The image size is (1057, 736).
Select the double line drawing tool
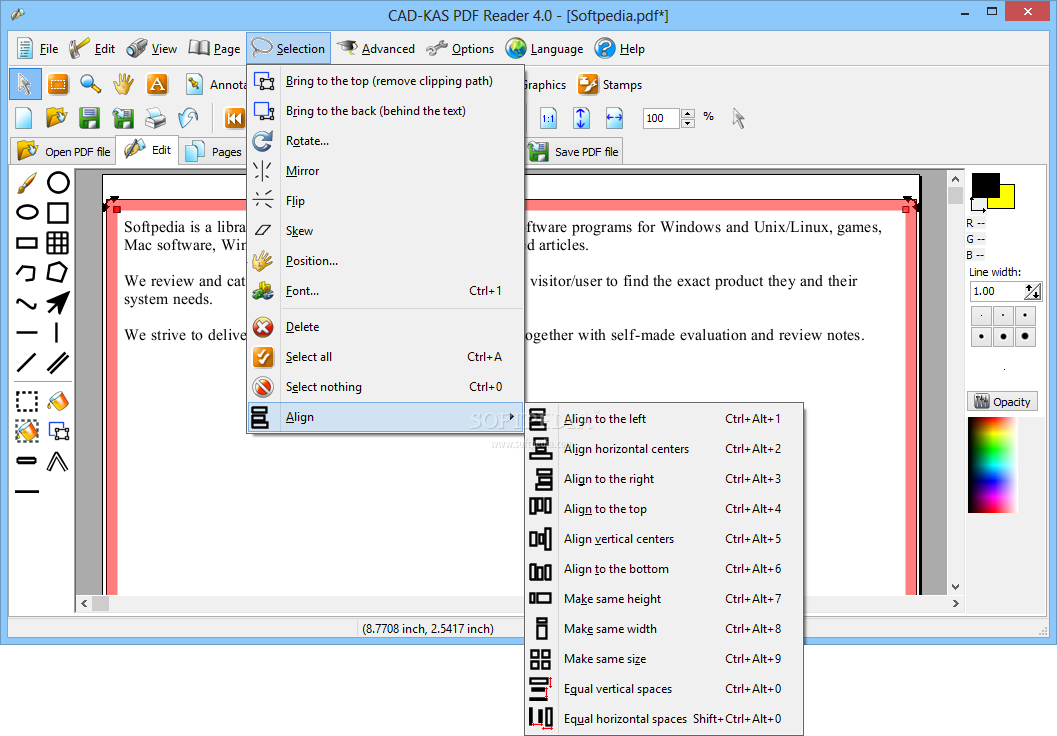(57, 363)
